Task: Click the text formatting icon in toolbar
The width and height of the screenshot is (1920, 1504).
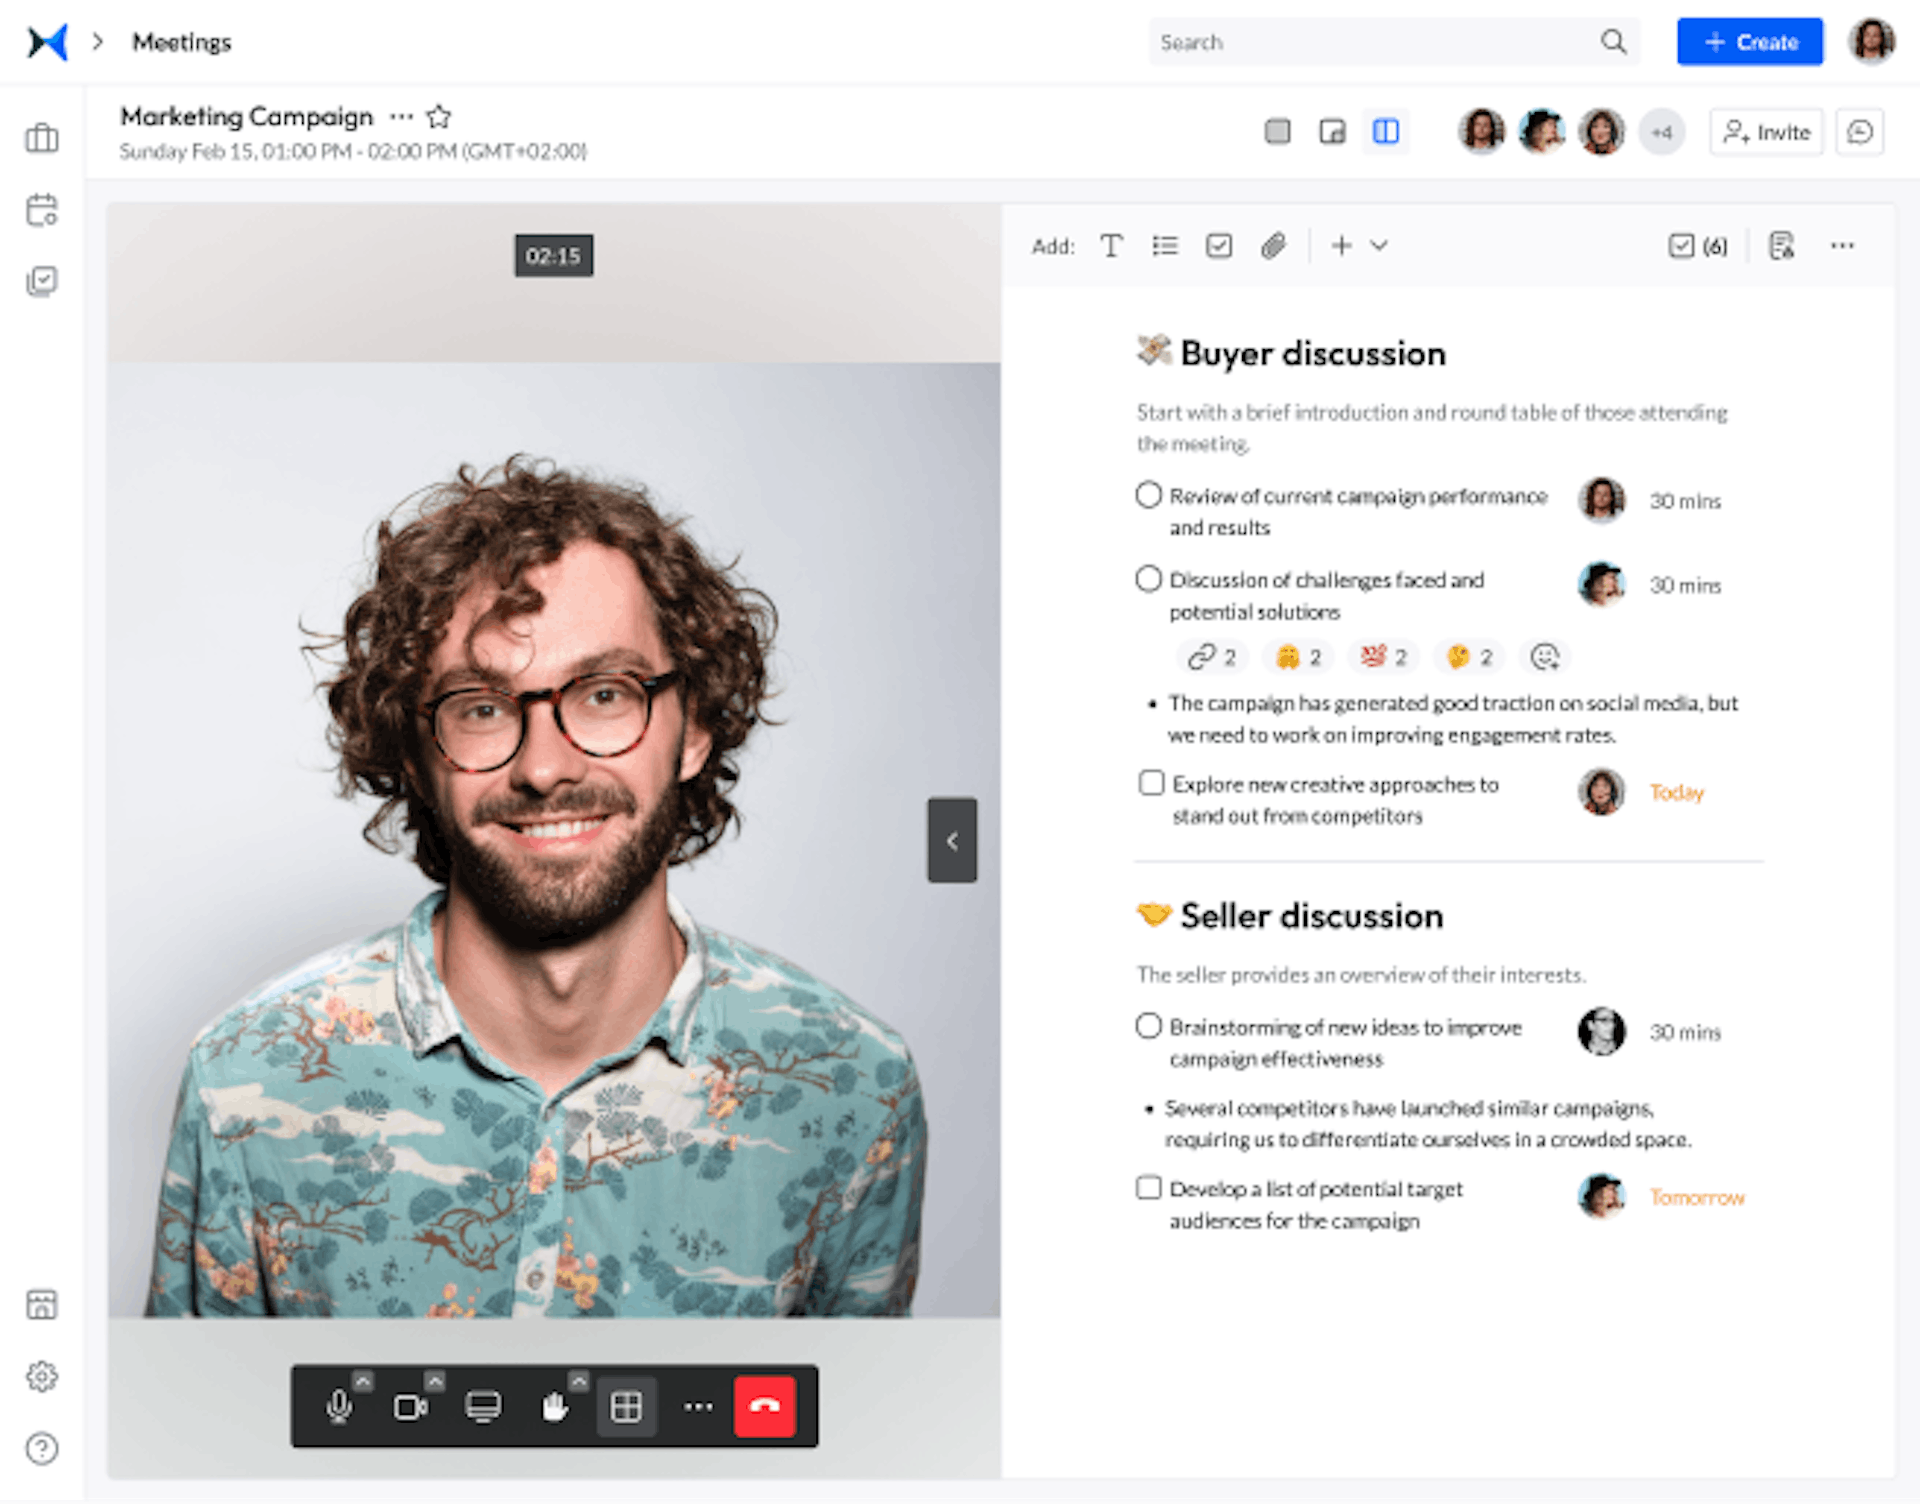Action: (1111, 246)
